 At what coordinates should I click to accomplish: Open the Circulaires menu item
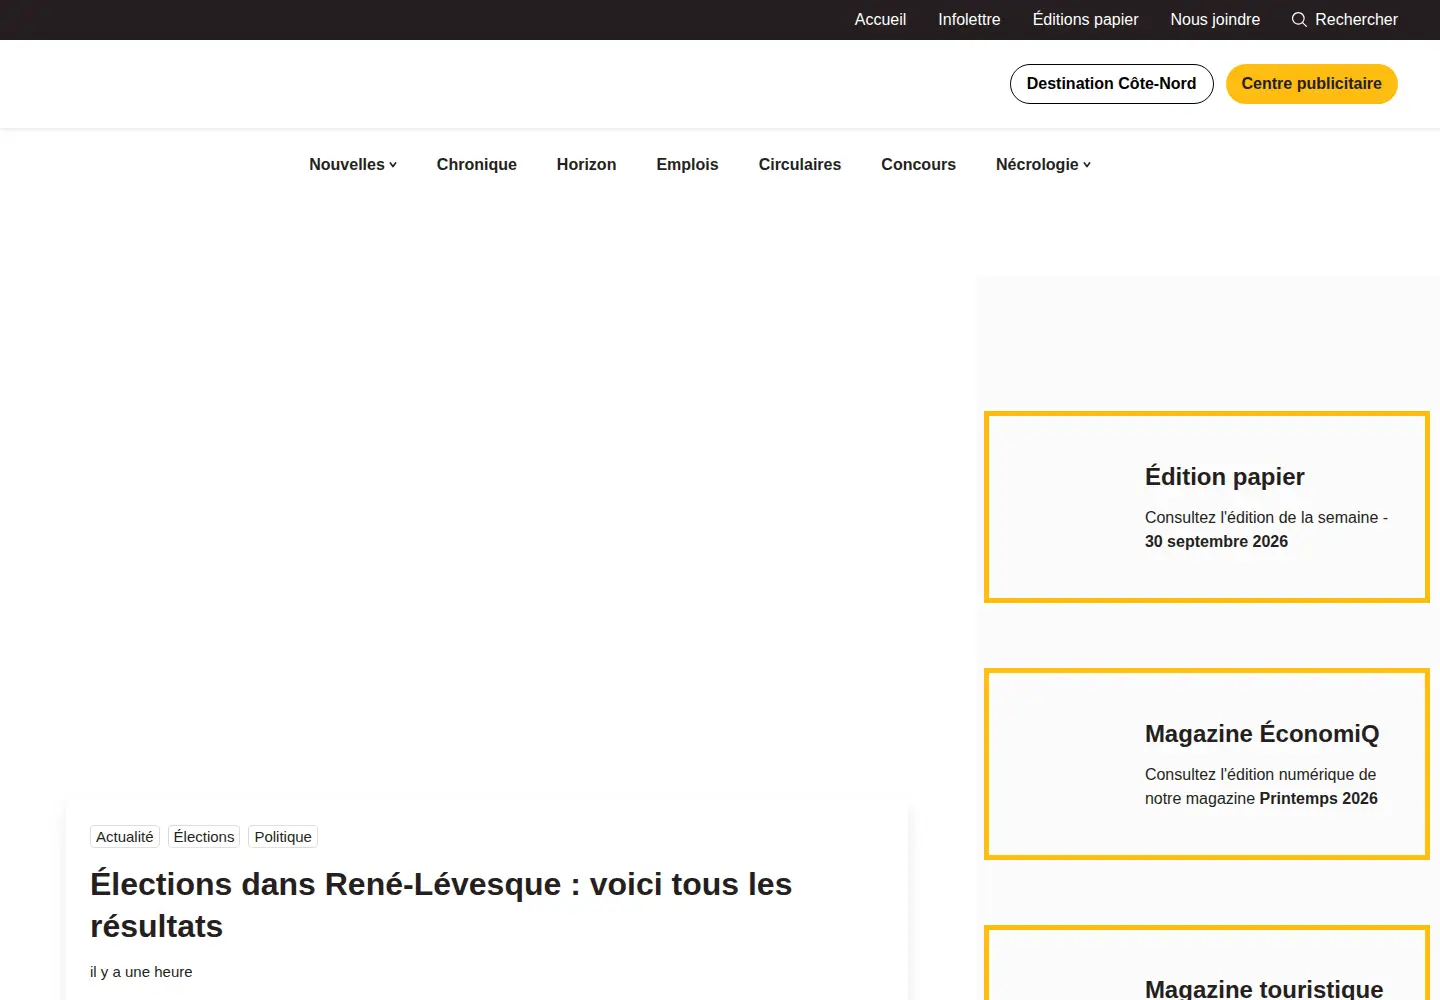coord(799,164)
